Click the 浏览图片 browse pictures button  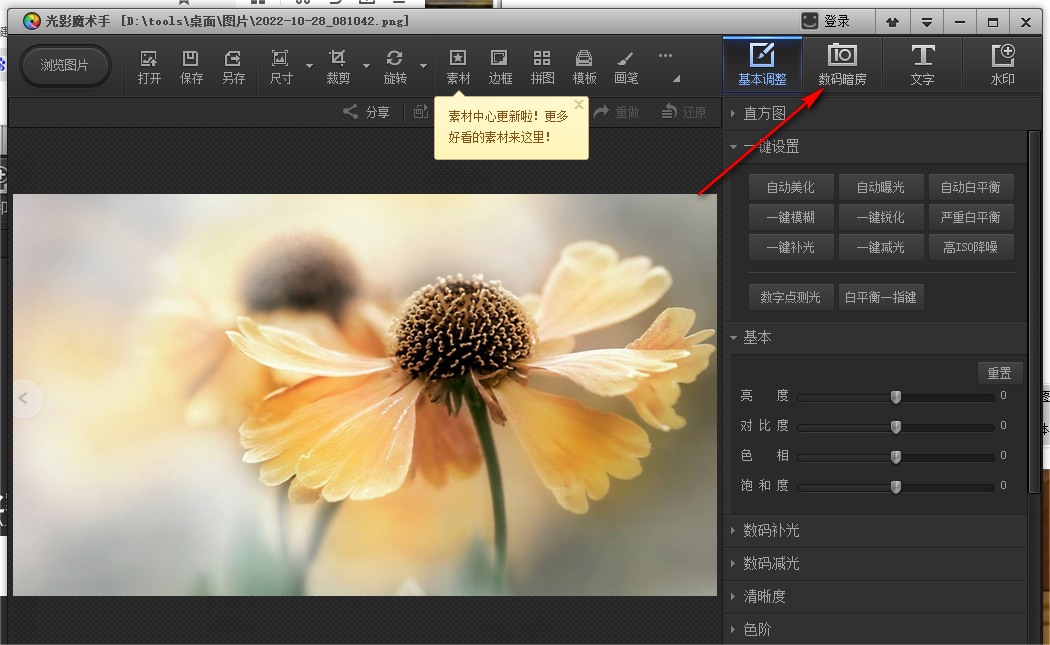click(x=65, y=66)
